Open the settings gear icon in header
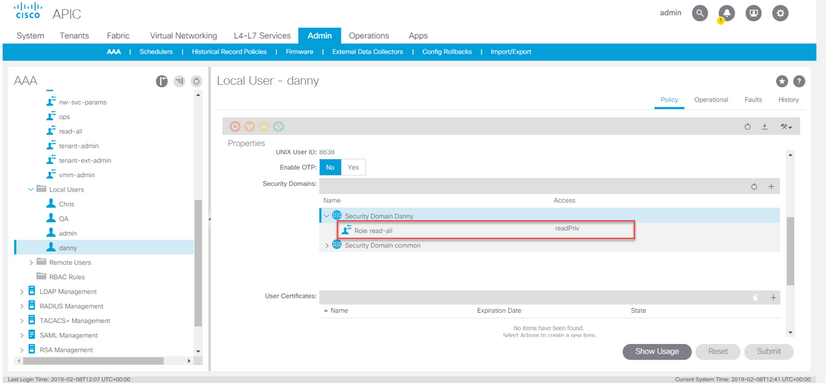 (780, 14)
